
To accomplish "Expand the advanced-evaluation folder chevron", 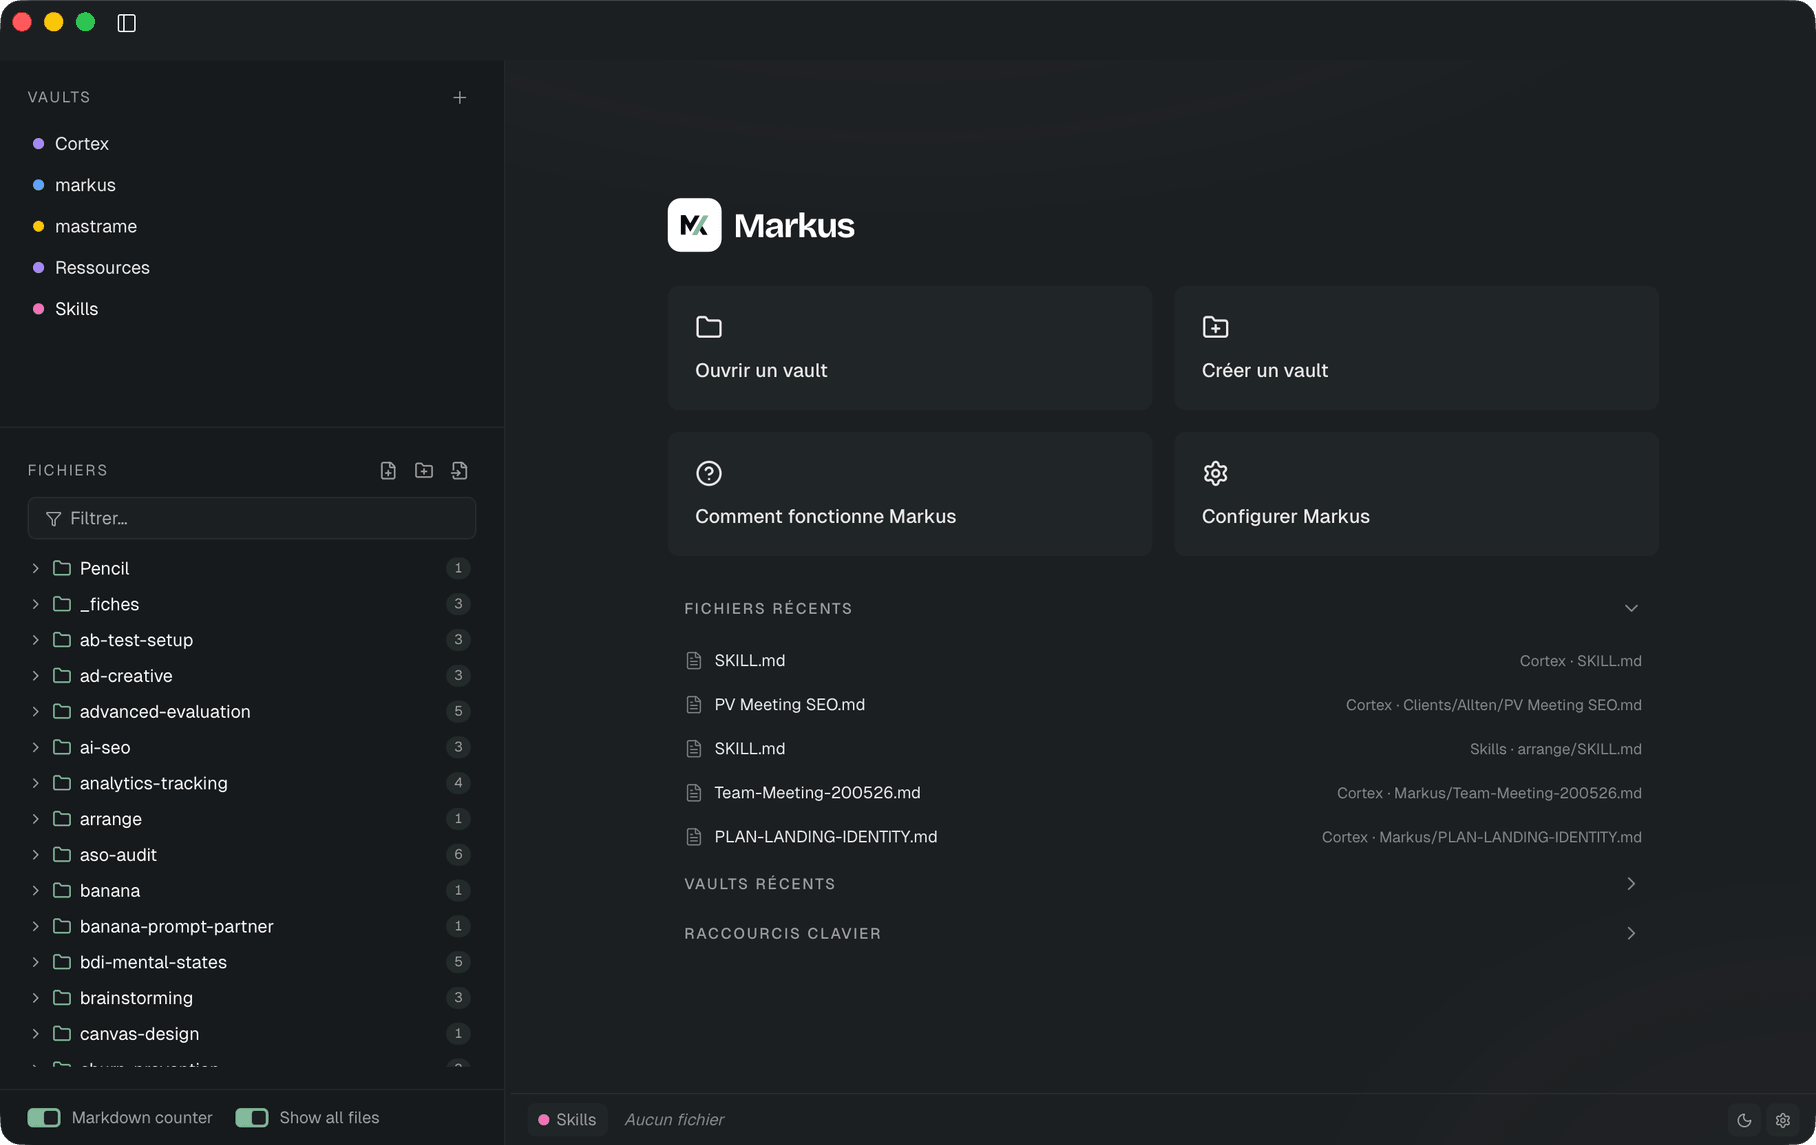I will [x=35, y=711].
